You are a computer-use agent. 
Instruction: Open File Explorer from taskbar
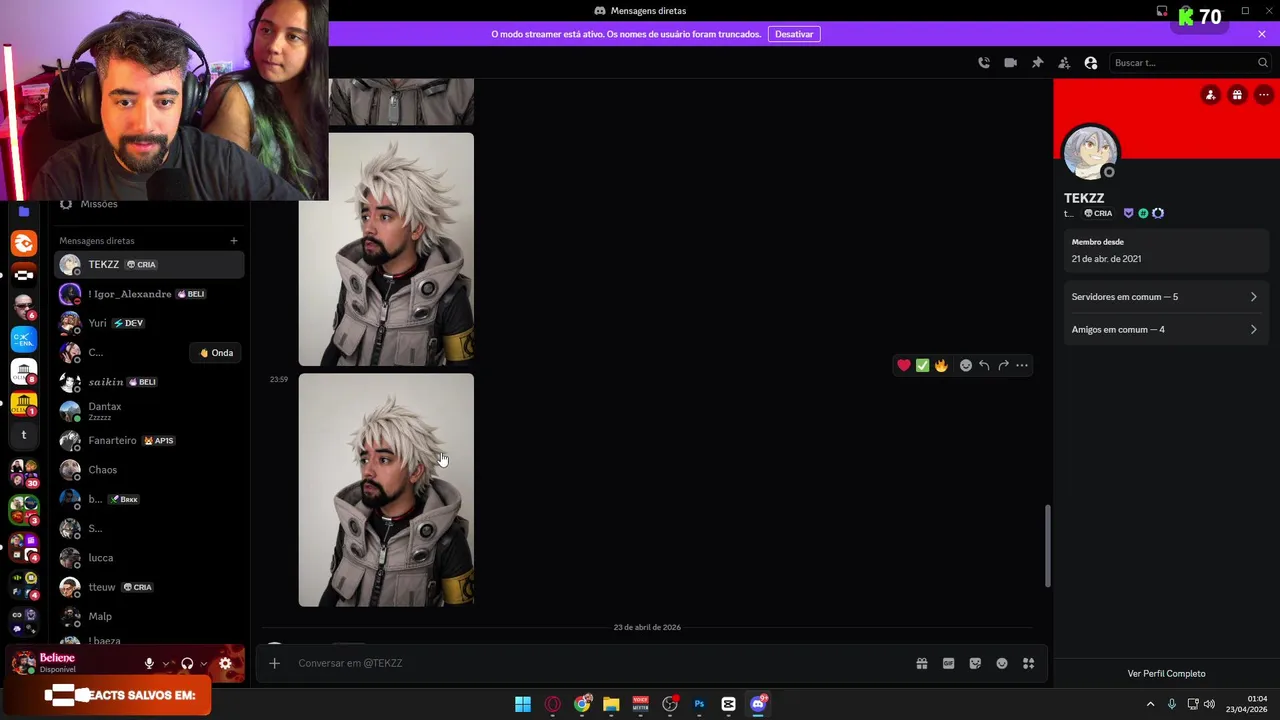[611, 704]
